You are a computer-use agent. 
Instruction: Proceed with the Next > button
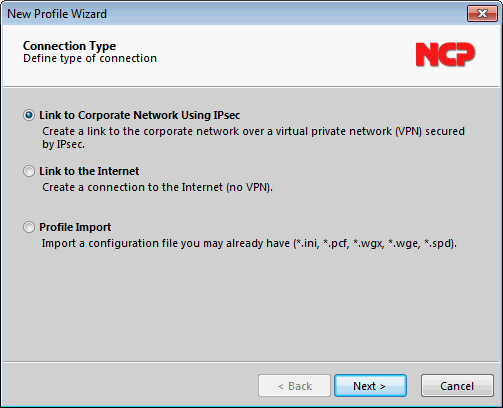tap(370, 386)
